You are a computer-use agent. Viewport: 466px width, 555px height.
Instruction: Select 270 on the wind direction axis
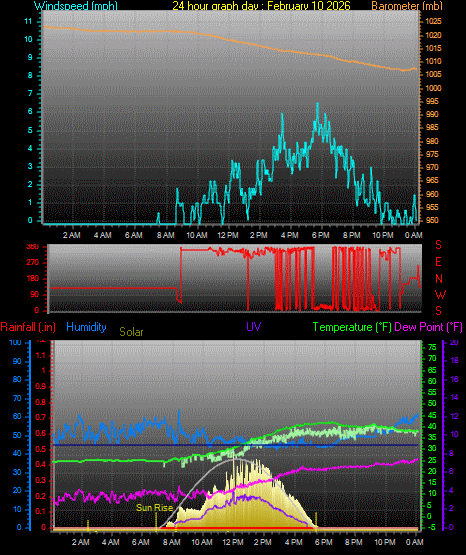point(33,263)
